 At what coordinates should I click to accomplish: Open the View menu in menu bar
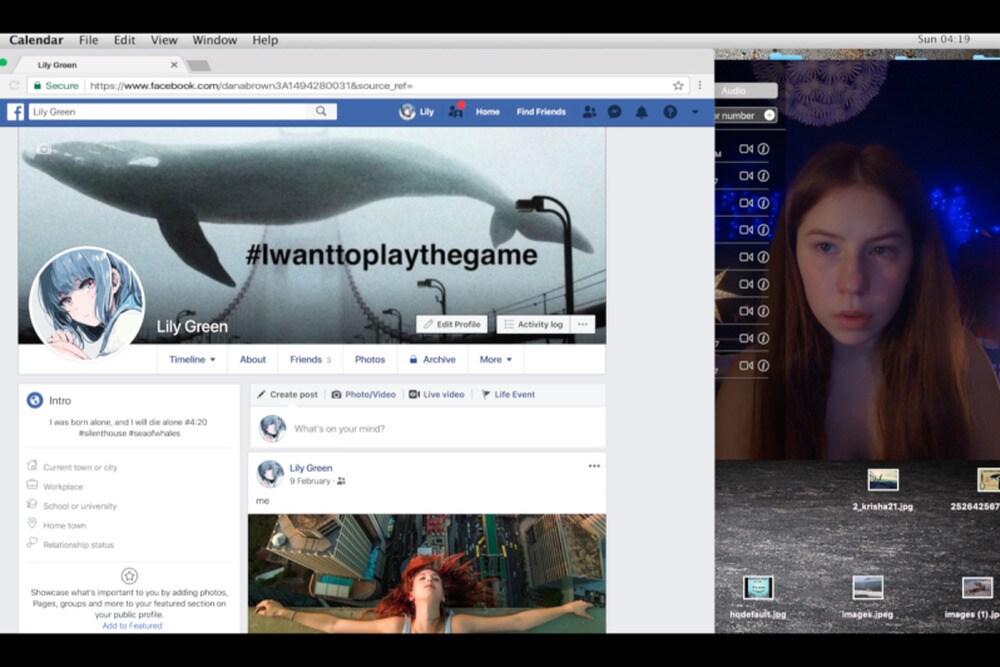coord(163,40)
